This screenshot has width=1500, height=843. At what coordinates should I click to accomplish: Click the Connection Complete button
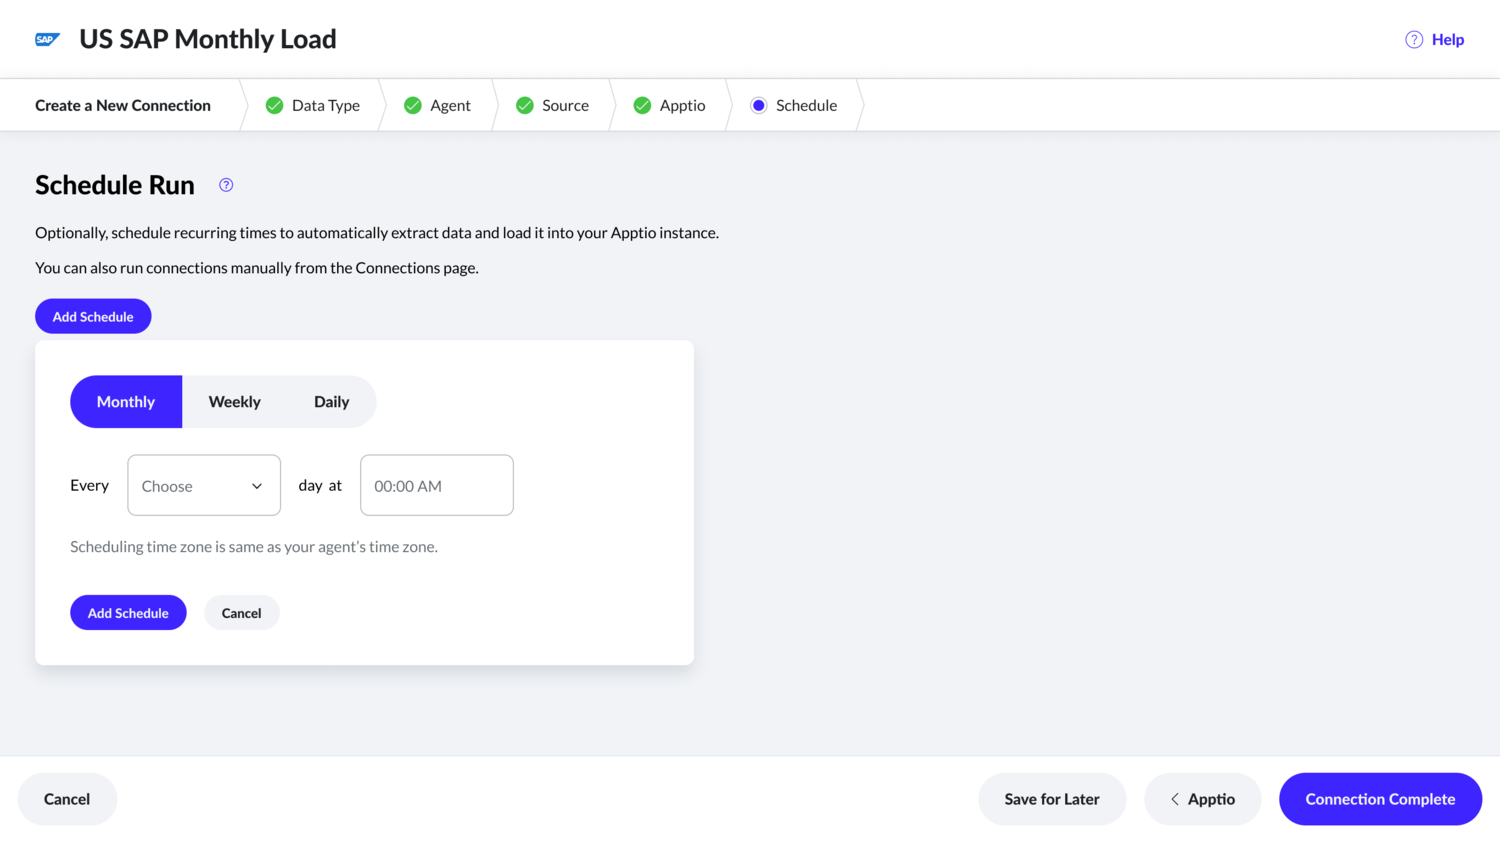[x=1380, y=799]
